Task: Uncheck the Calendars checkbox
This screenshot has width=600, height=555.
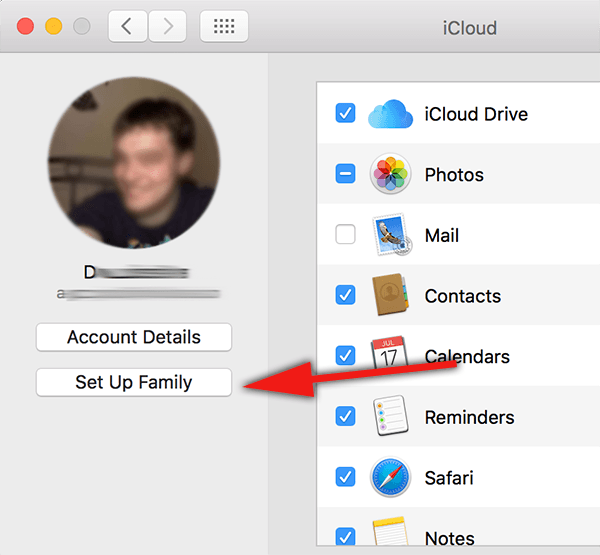Action: 345,355
